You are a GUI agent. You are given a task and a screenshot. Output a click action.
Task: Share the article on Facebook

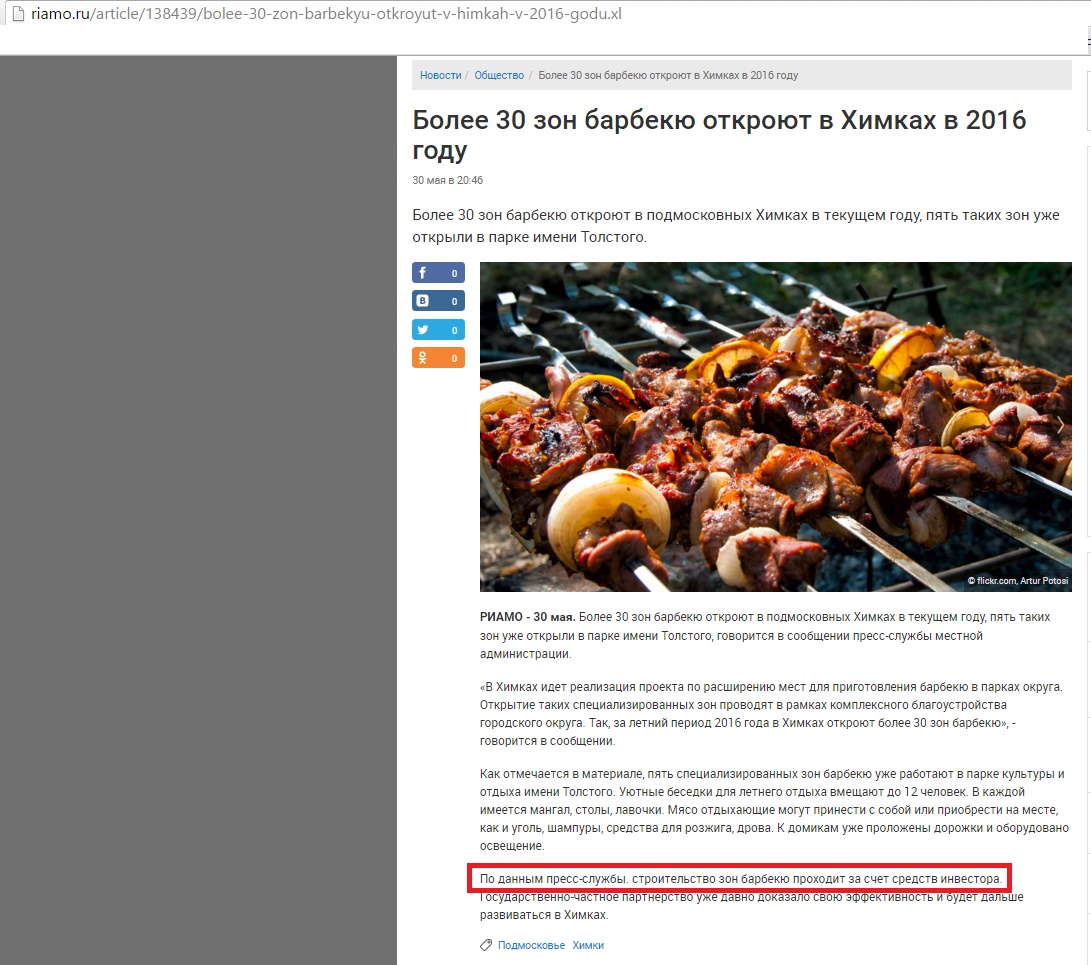438,273
